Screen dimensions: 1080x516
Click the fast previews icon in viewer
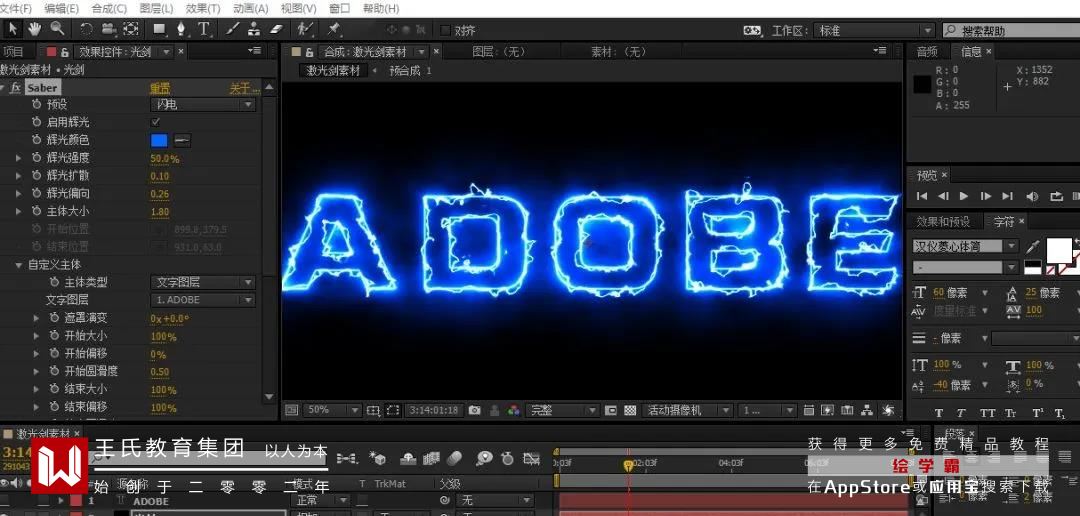827,410
